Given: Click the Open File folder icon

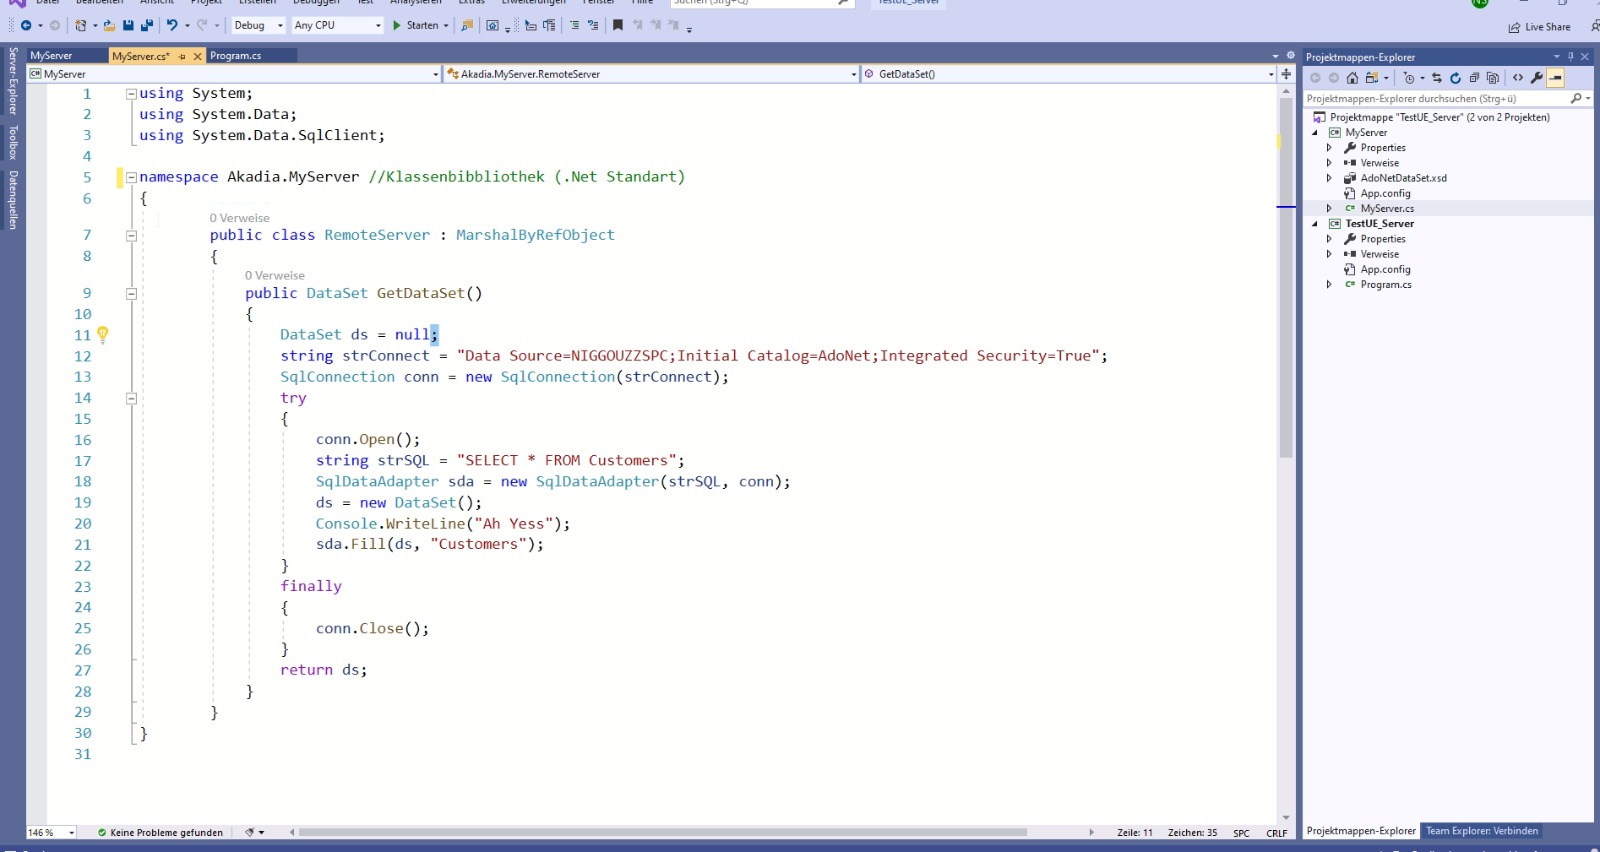Looking at the screenshot, I should pyautogui.click(x=109, y=25).
